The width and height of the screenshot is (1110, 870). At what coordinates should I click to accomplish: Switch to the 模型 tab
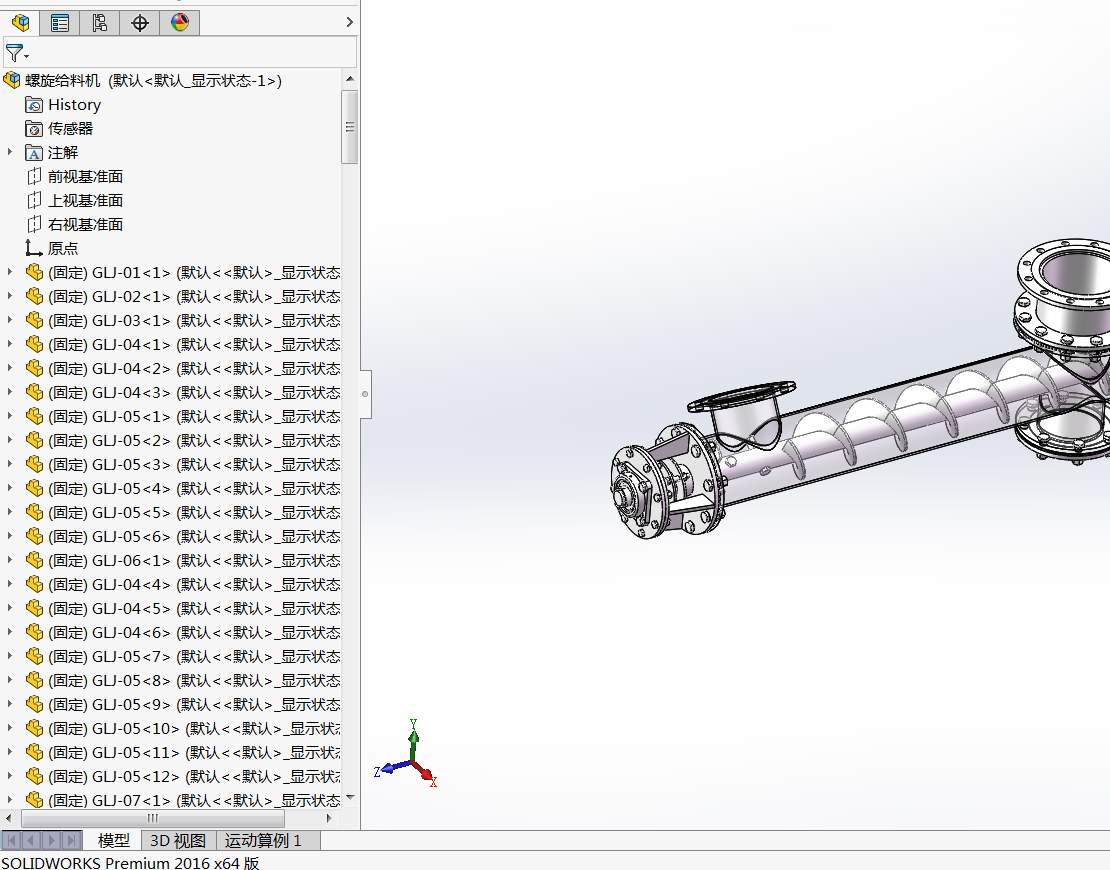tap(113, 840)
